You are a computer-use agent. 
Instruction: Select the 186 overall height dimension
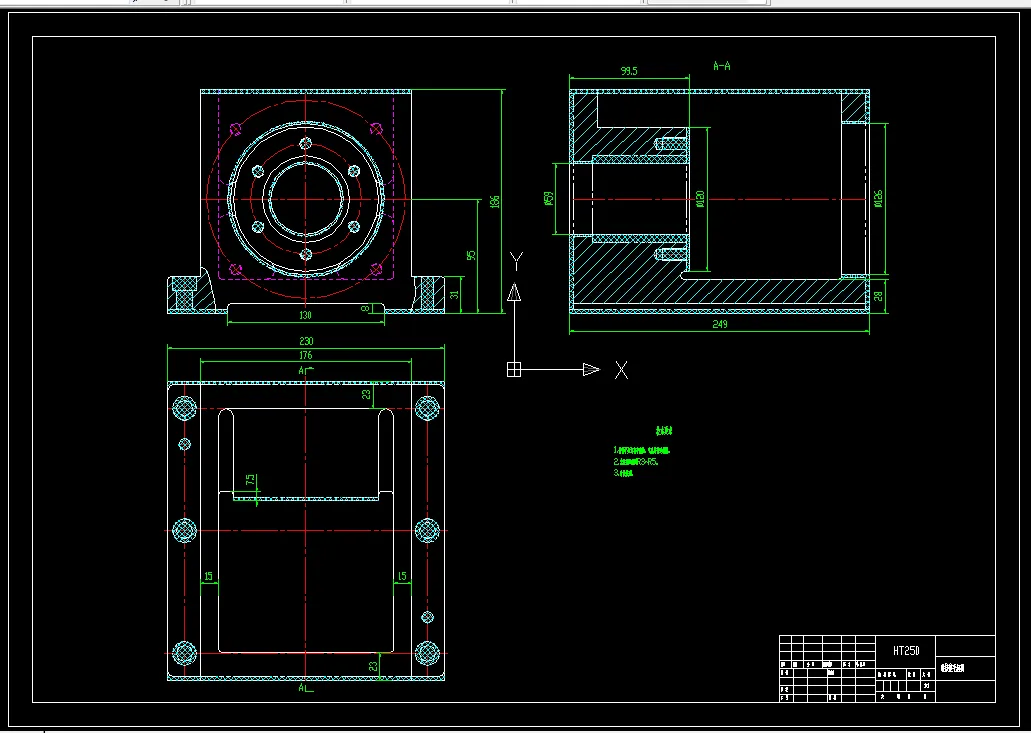[496, 201]
